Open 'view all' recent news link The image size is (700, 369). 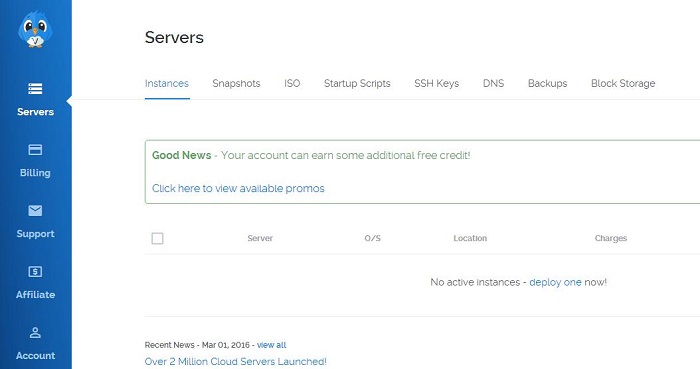point(271,345)
